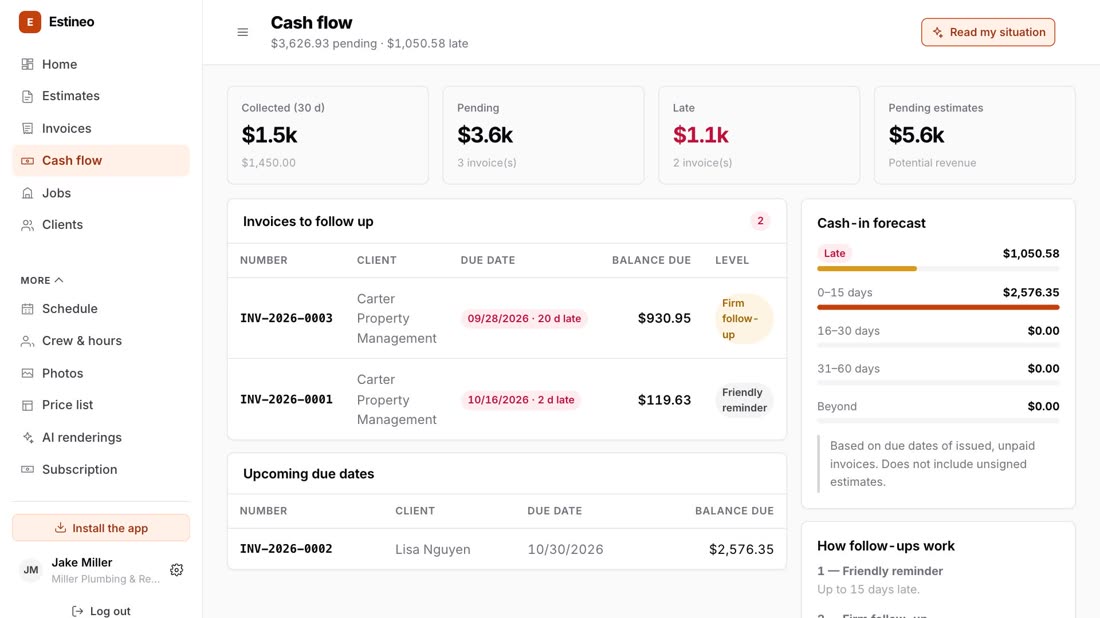Click the Late tag in Cash-in forecast

[834, 253]
